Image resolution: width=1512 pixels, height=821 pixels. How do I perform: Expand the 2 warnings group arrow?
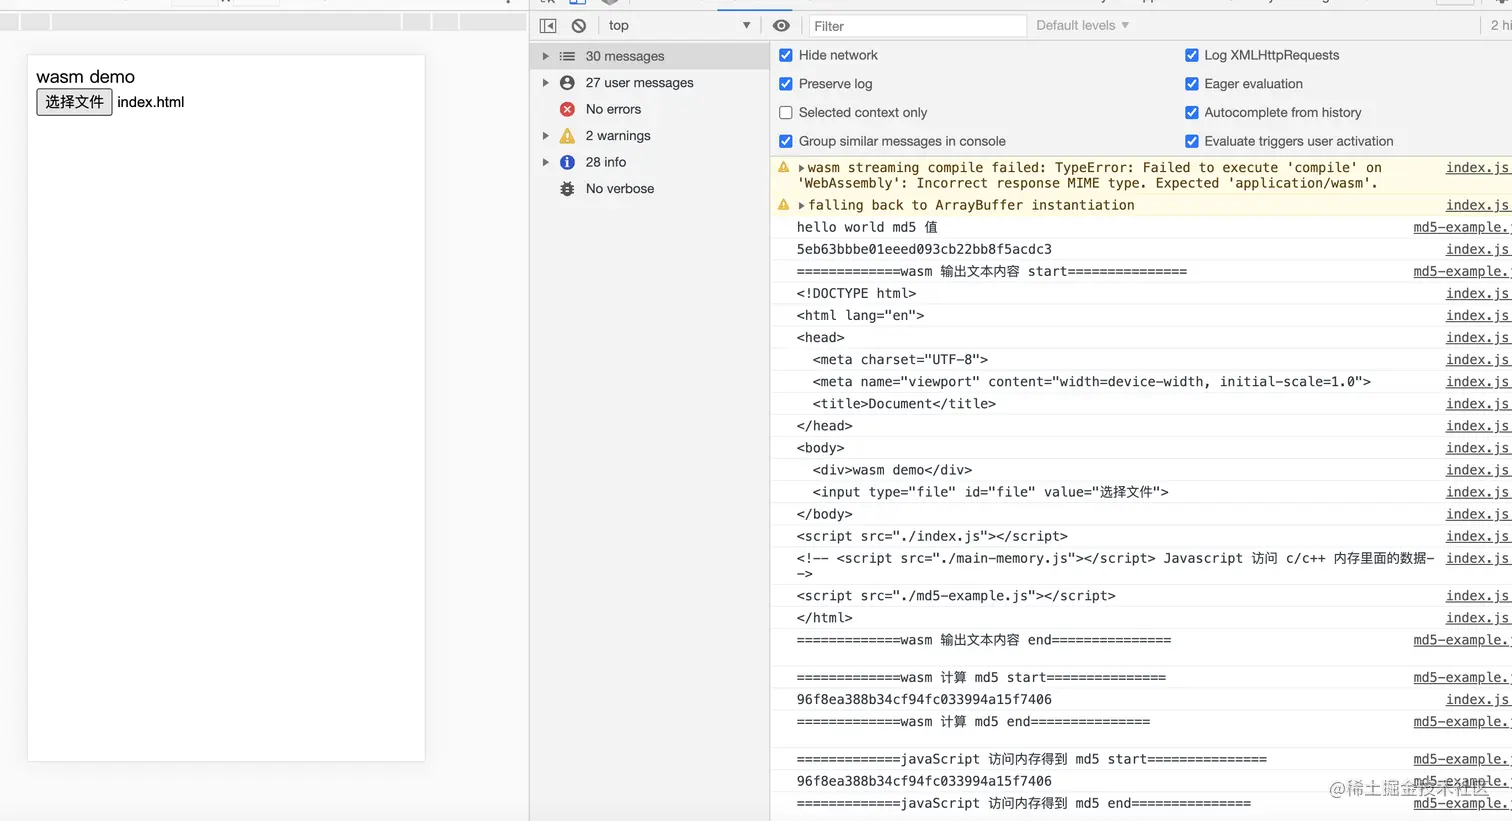[x=545, y=135]
